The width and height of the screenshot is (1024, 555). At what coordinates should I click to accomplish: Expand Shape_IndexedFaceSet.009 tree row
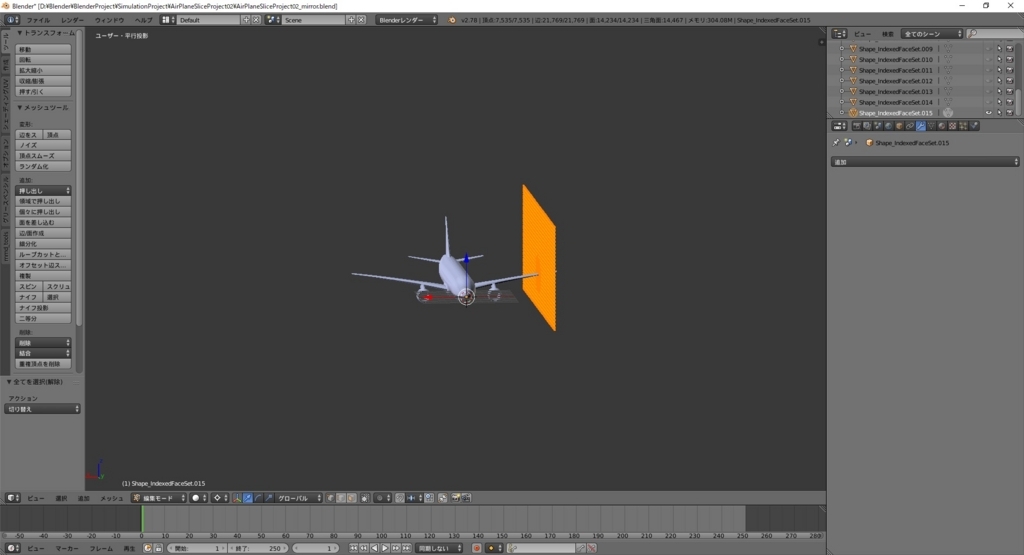point(842,49)
